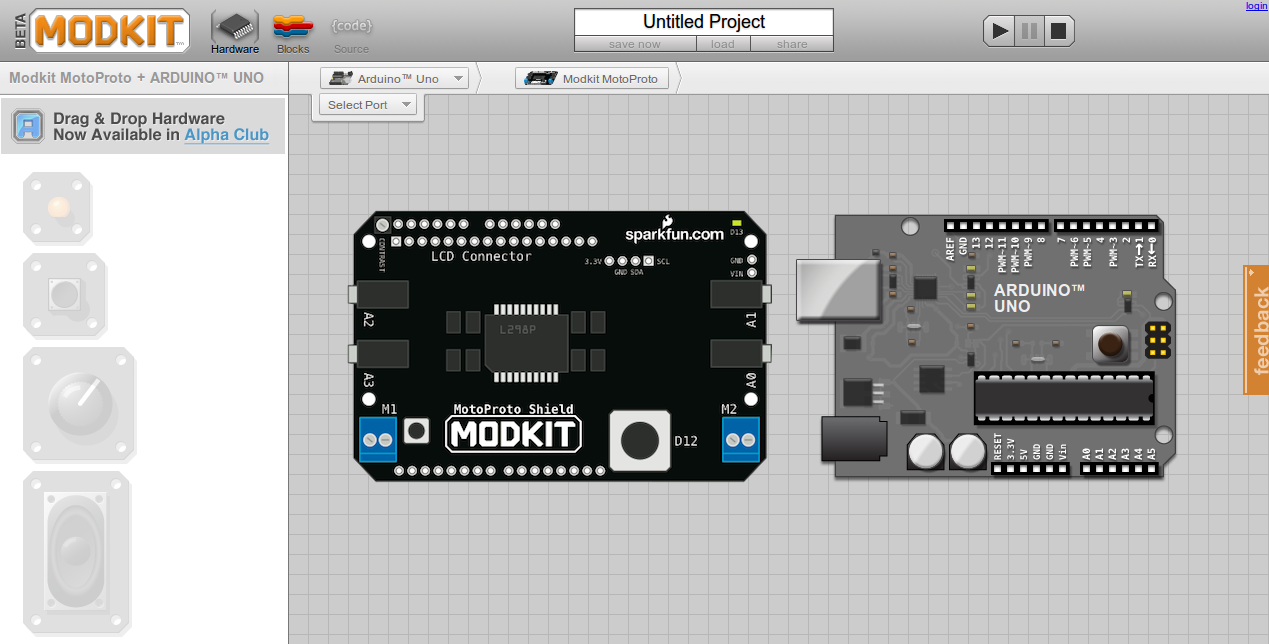Click the A1 connector on the shield
The width and height of the screenshot is (1269, 644).
[x=741, y=294]
